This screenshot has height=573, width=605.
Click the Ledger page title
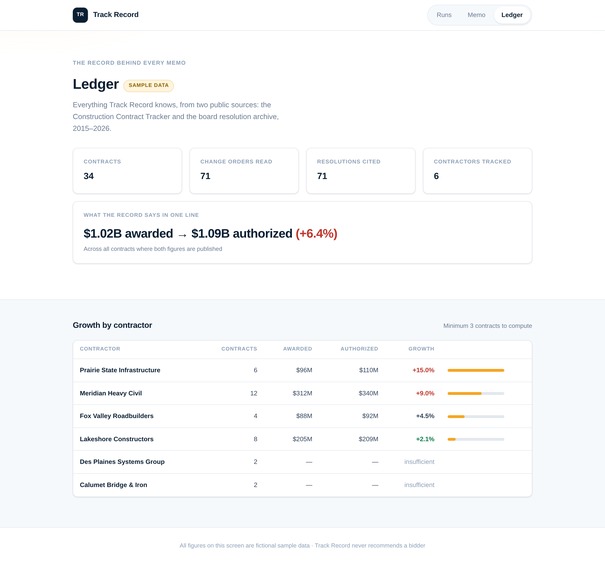(96, 84)
